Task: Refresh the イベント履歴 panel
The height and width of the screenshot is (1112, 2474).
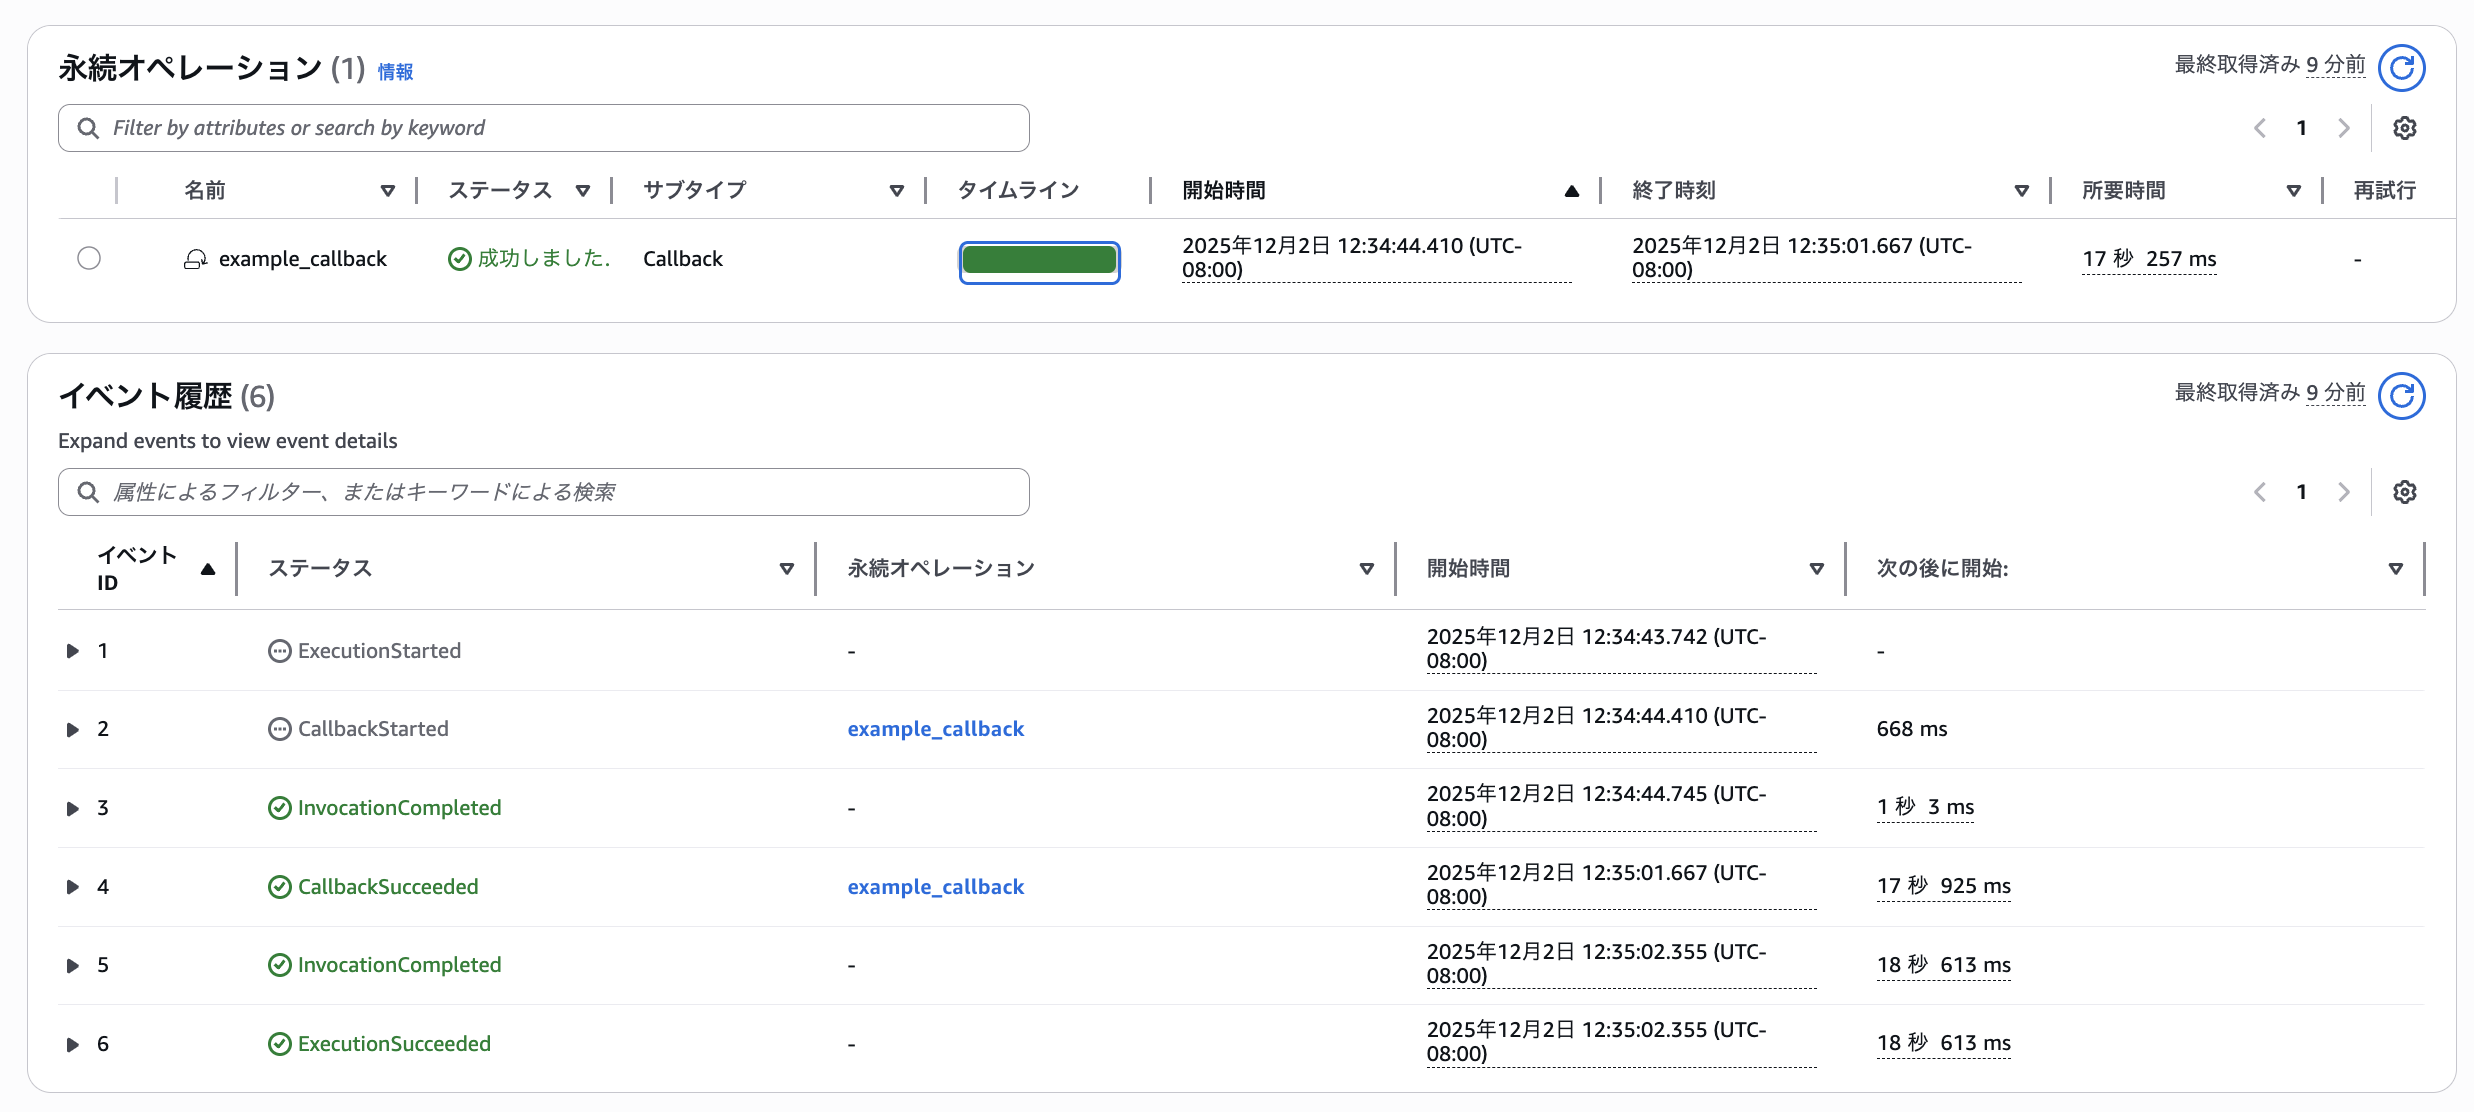Action: (x=2401, y=396)
